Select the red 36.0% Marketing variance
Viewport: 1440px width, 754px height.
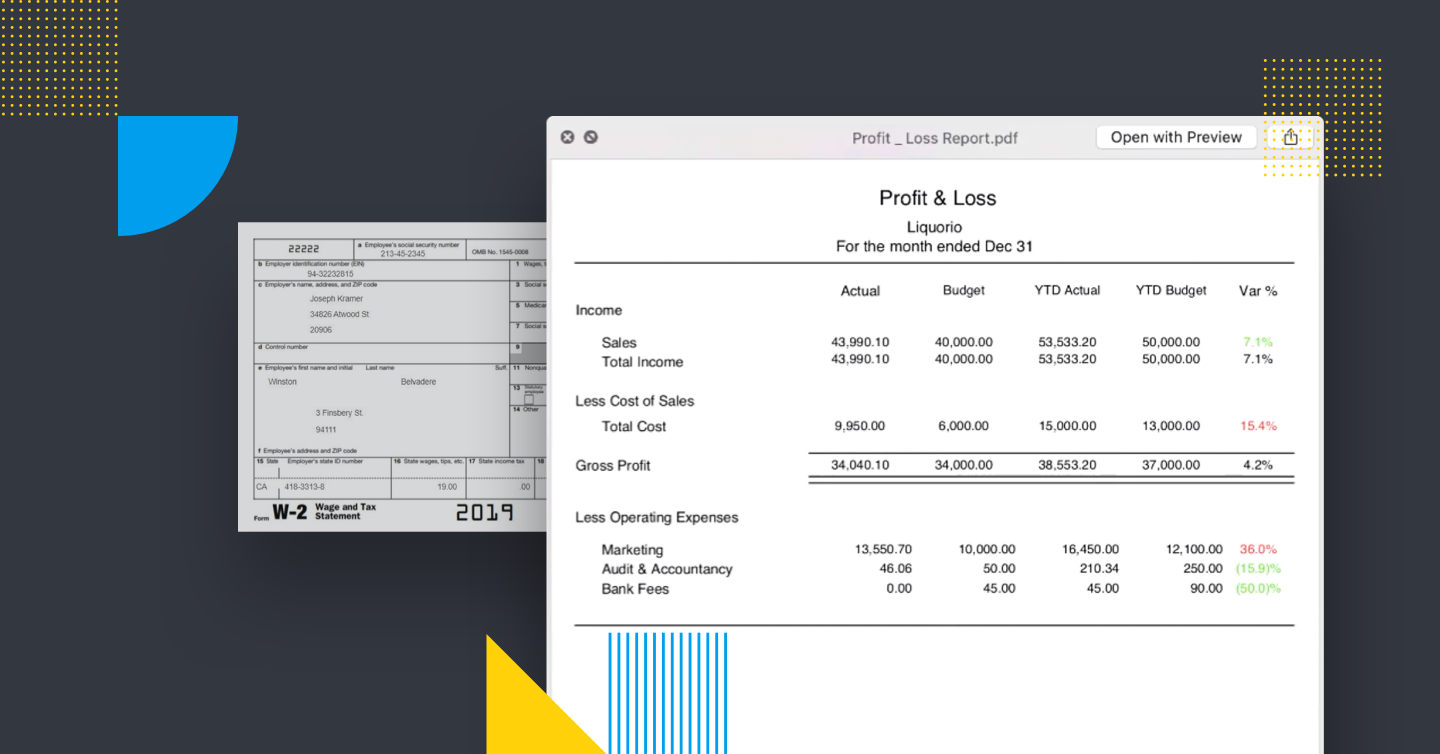click(x=1260, y=549)
